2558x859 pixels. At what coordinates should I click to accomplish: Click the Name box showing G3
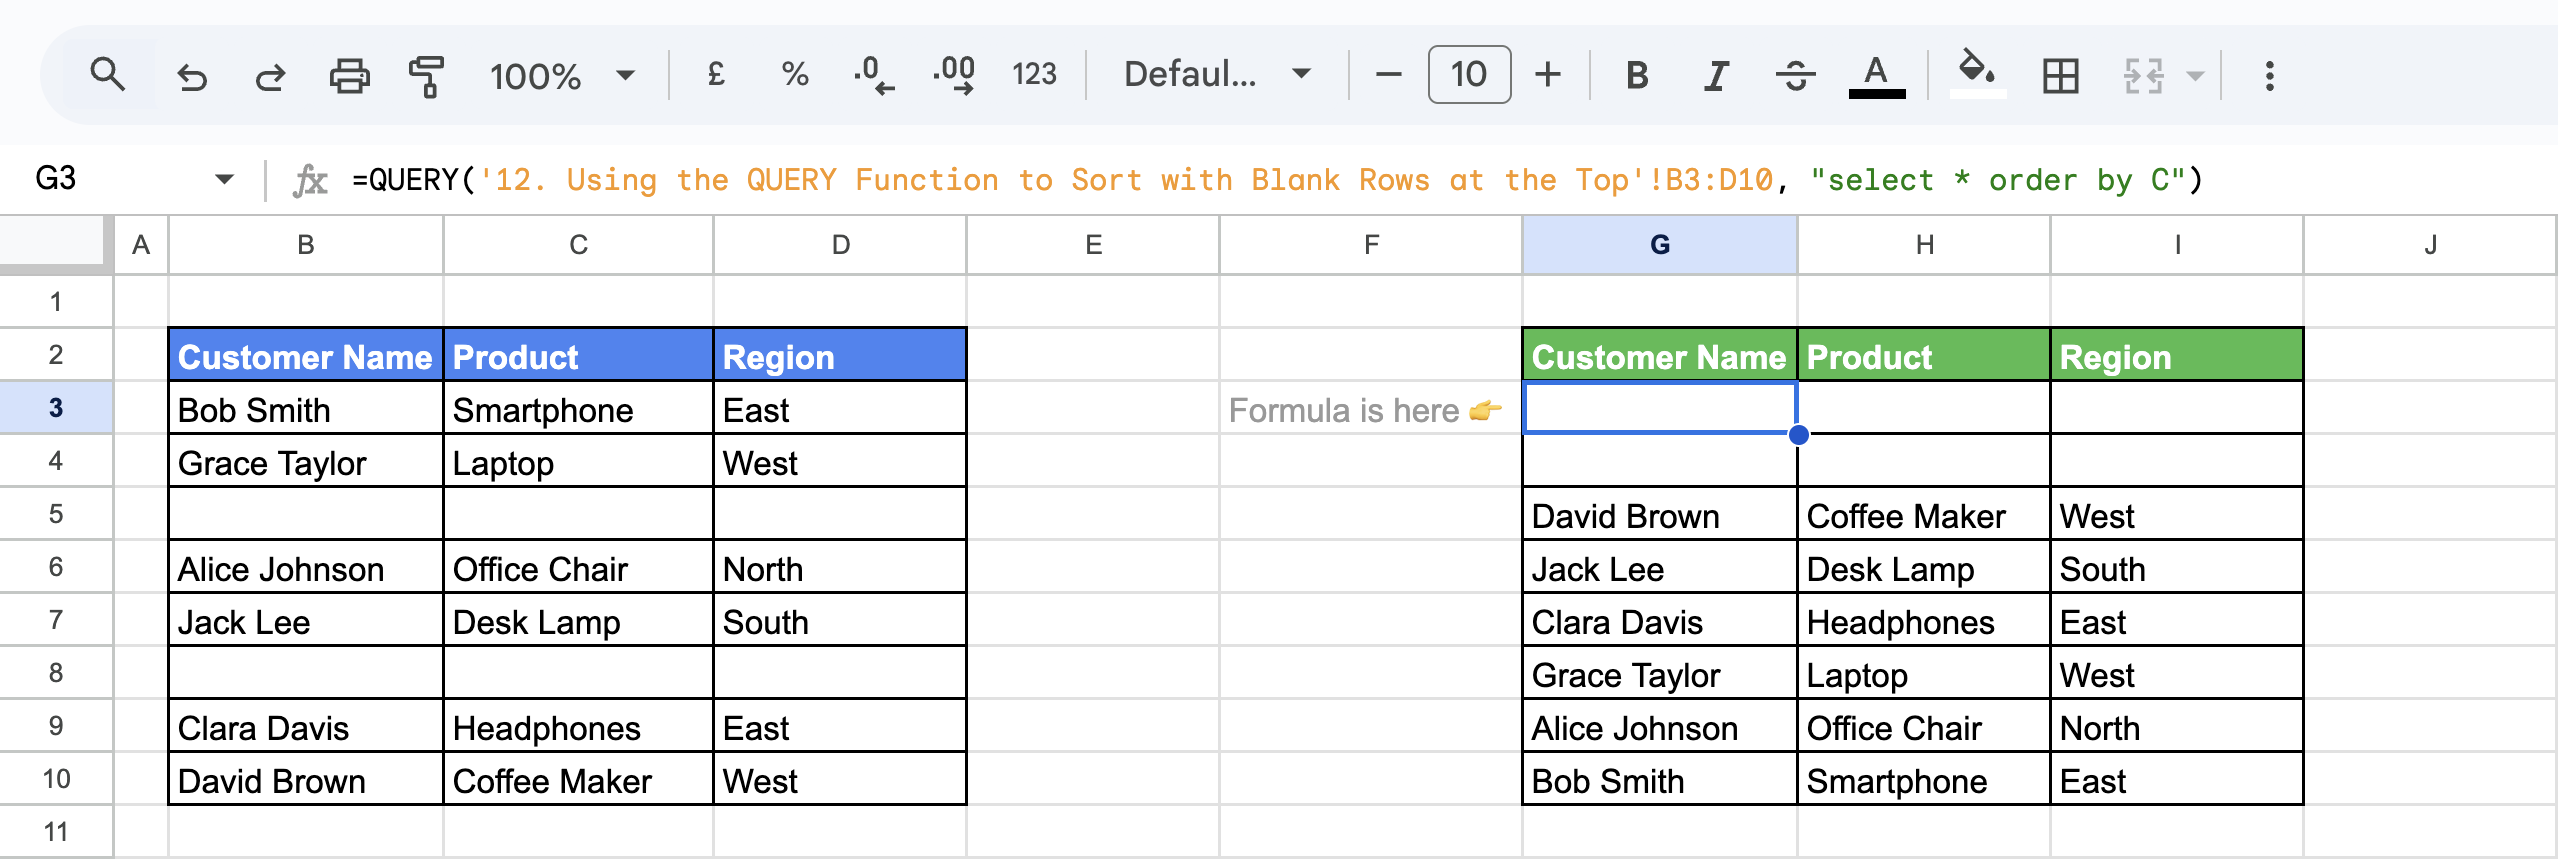click(x=56, y=179)
